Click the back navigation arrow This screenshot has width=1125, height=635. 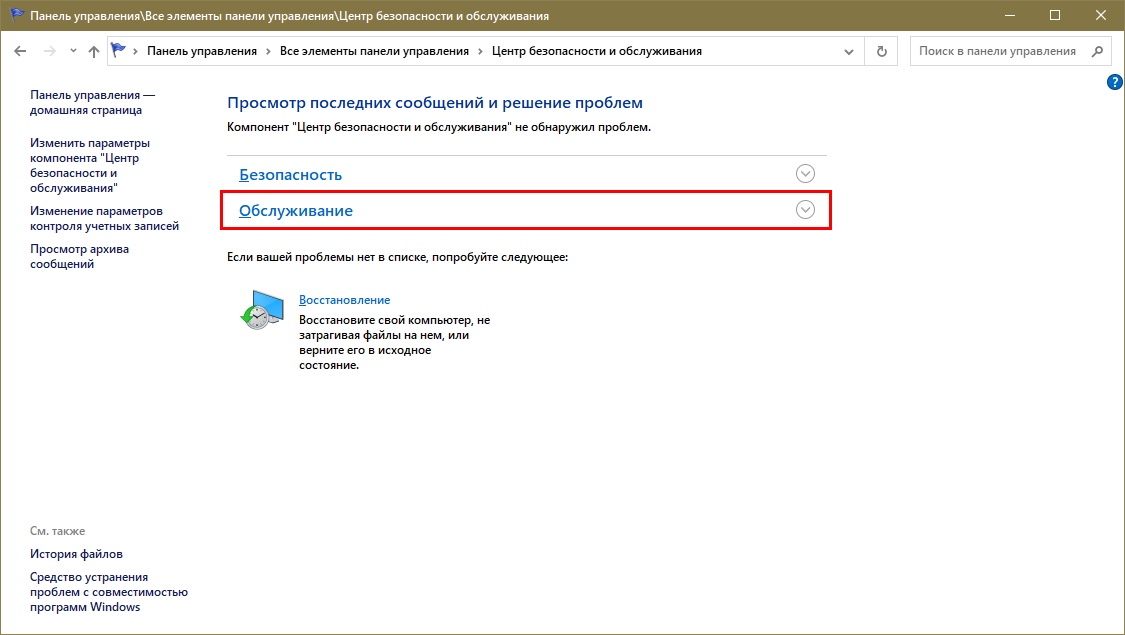20,51
